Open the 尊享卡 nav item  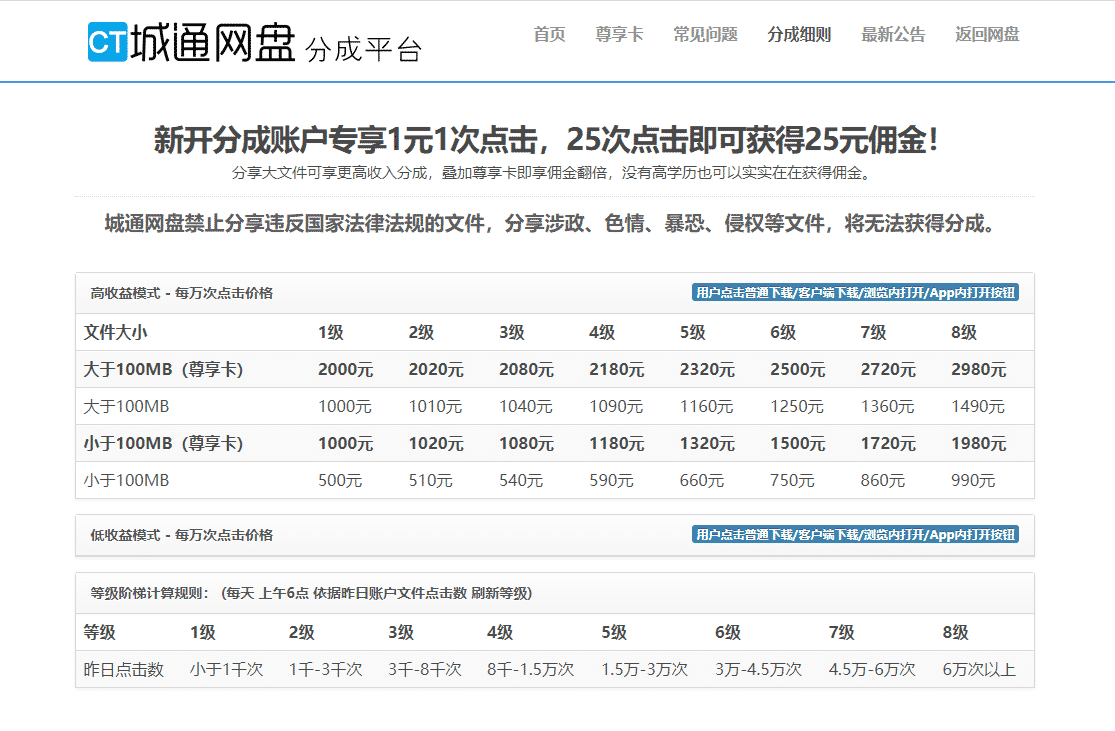(x=619, y=34)
